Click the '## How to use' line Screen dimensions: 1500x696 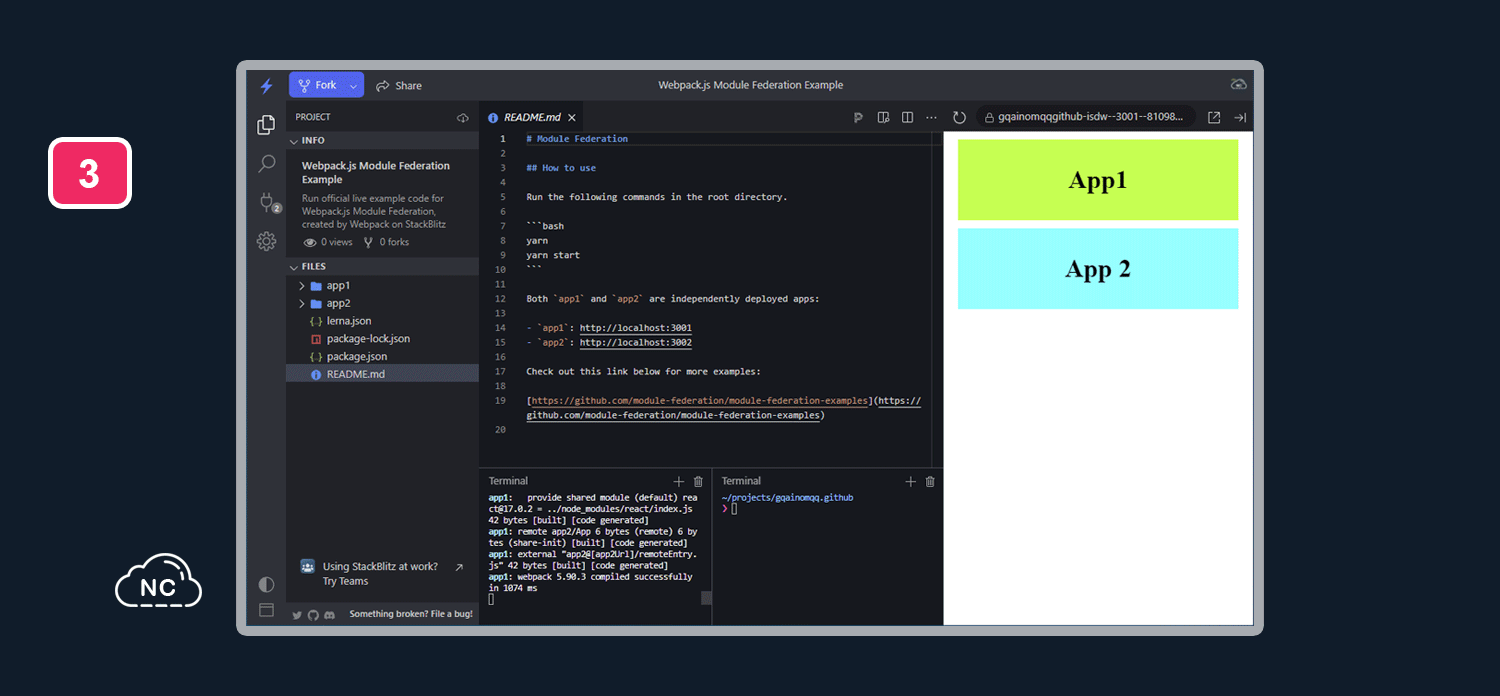pos(561,168)
